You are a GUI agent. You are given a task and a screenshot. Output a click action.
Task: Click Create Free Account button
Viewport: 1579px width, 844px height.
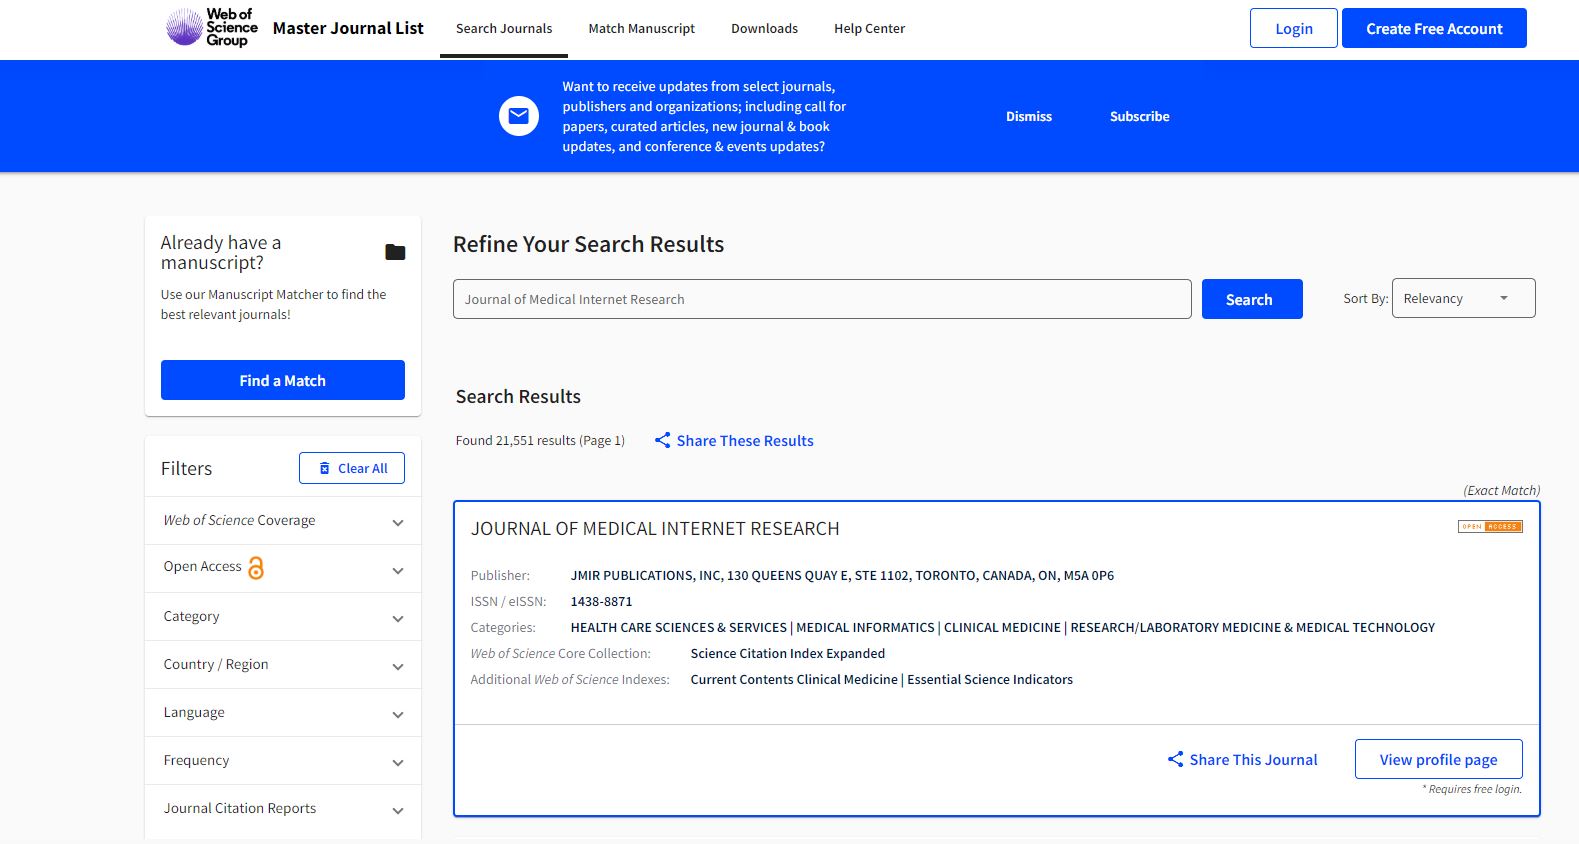point(1434,28)
